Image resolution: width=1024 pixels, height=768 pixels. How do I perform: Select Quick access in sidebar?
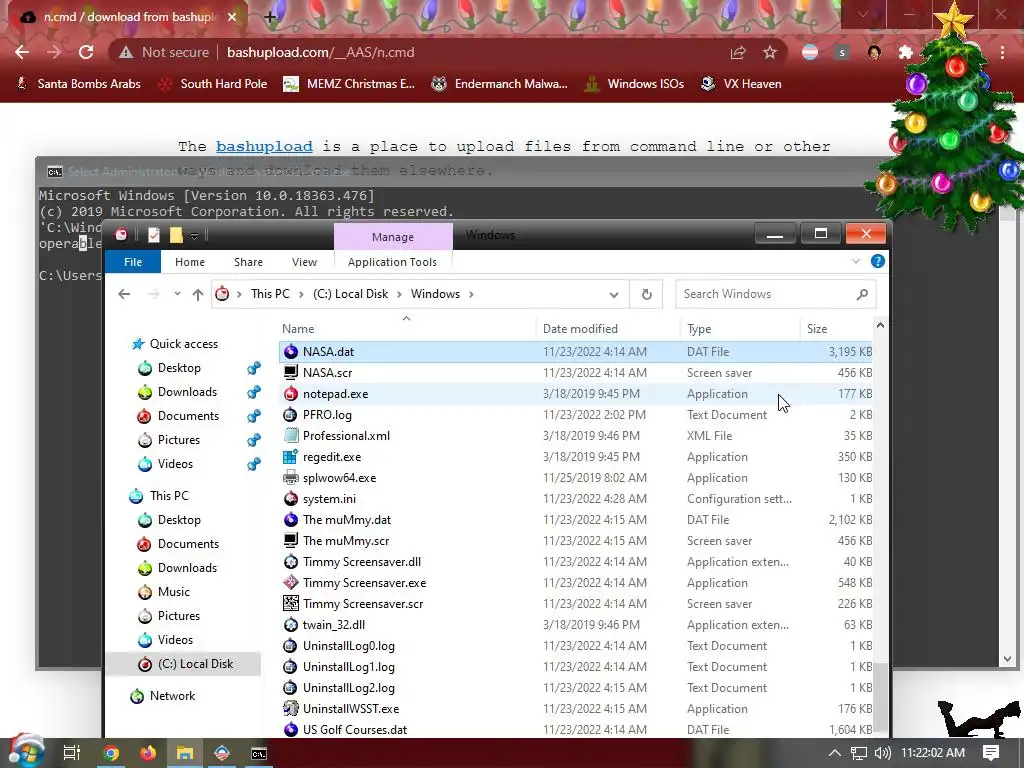184,344
